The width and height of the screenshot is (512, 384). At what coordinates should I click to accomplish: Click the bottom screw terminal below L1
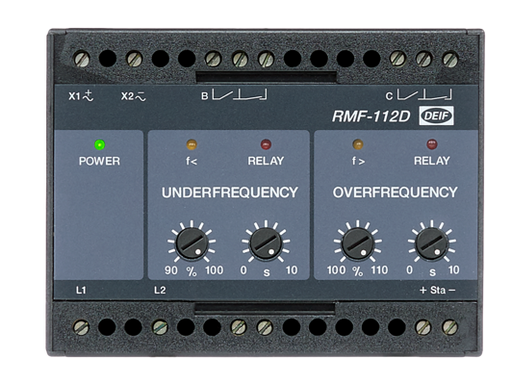tap(81, 327)
